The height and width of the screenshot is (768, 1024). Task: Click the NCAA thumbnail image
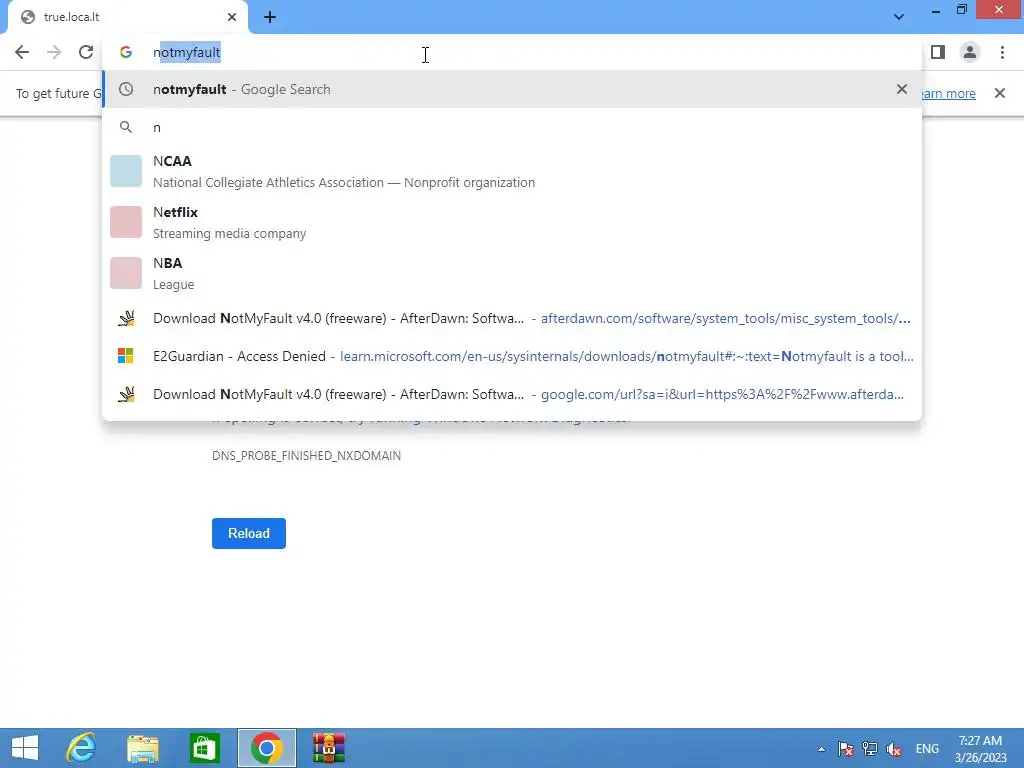(x=126, y=171)
